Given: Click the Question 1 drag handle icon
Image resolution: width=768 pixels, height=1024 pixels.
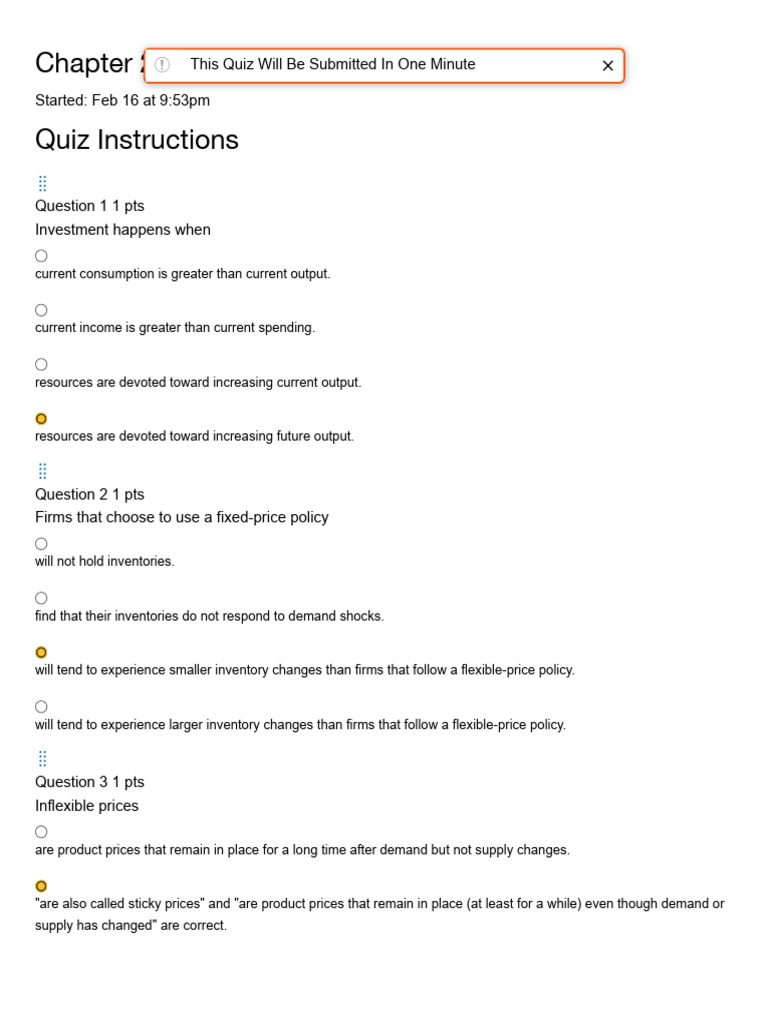Looking at the screenshot, I should (x=42, y=183).
